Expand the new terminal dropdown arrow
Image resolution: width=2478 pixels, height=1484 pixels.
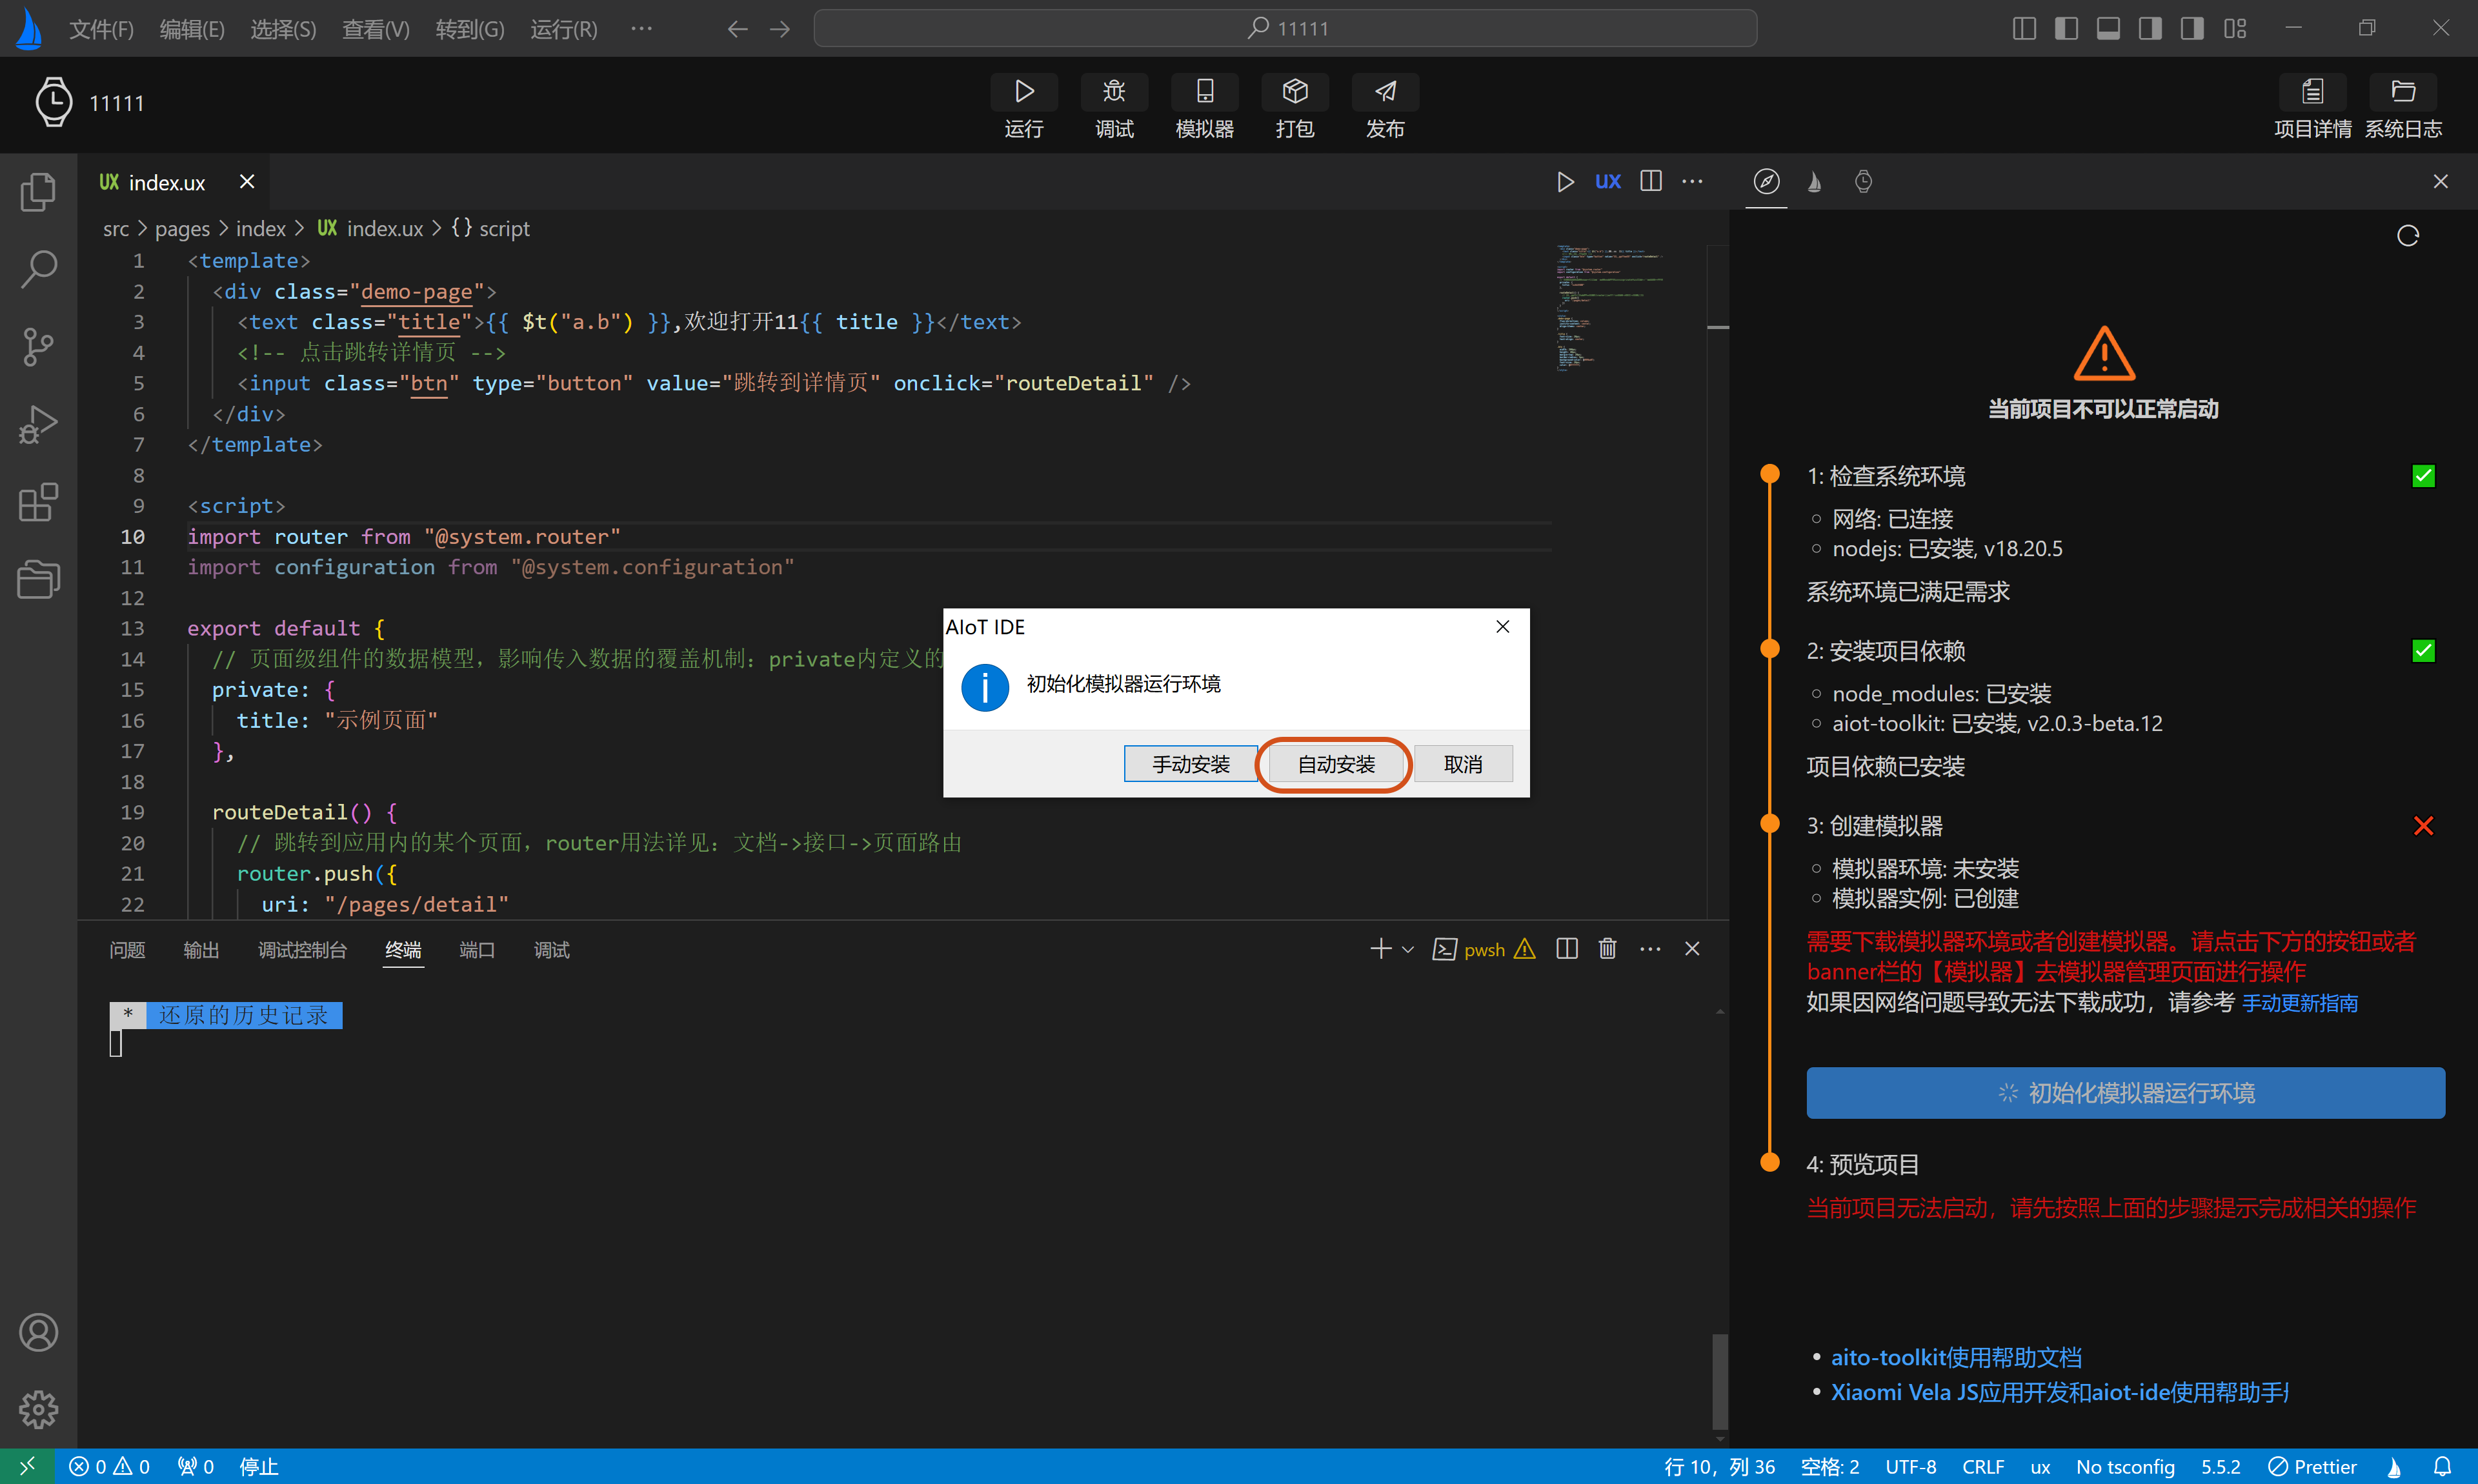pyautogui.click(x=1408, y=949)
